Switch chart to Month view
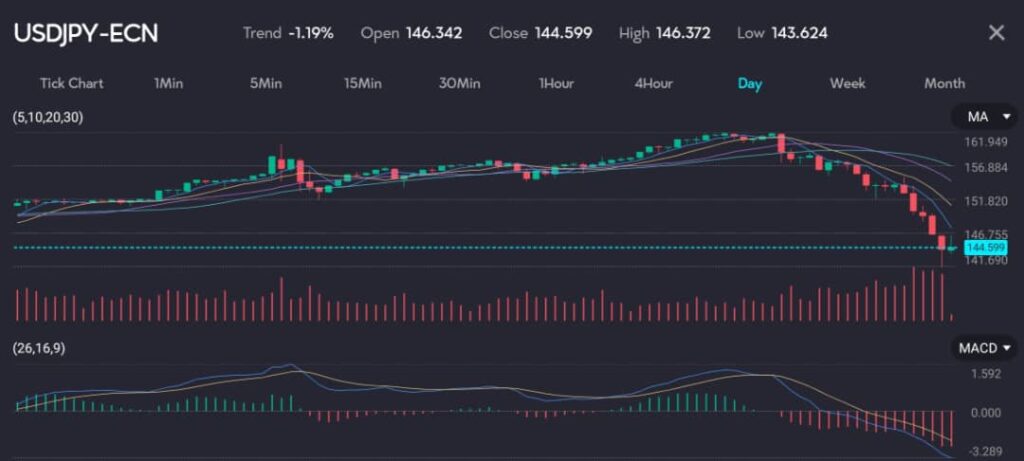1024x461 pixels. coord(944,83)
